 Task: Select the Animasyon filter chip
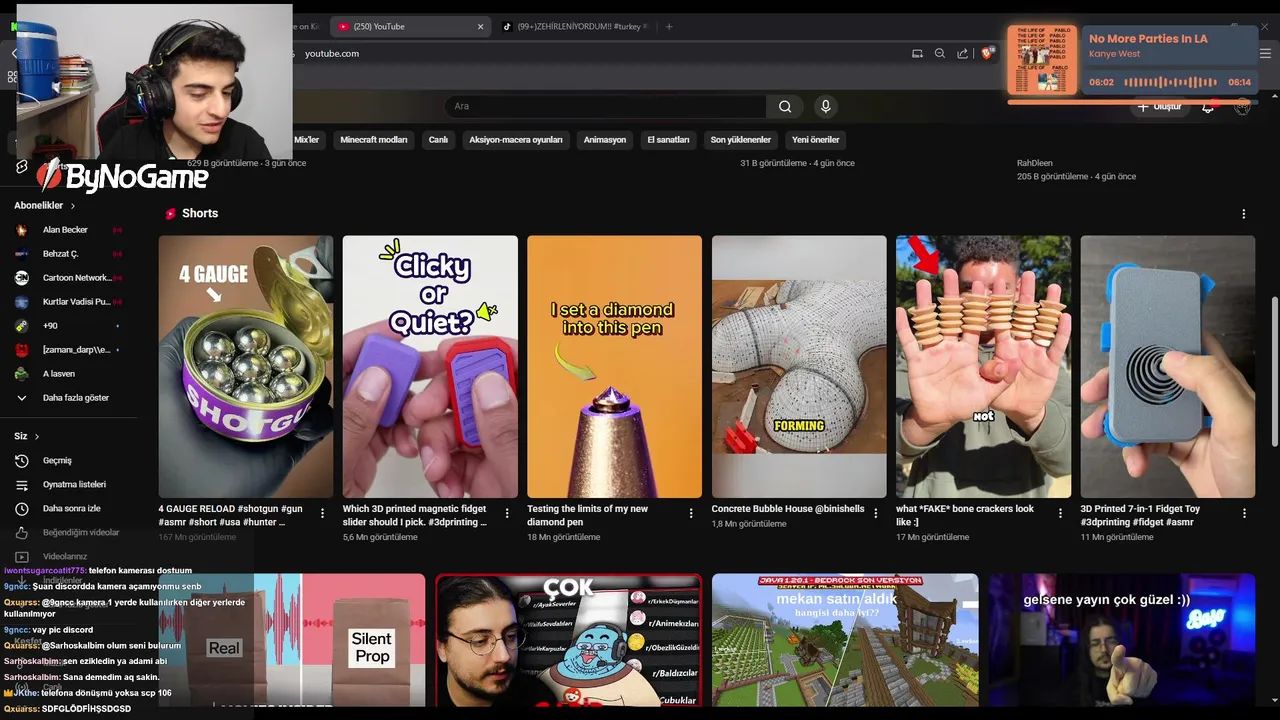tap(605, 140)
